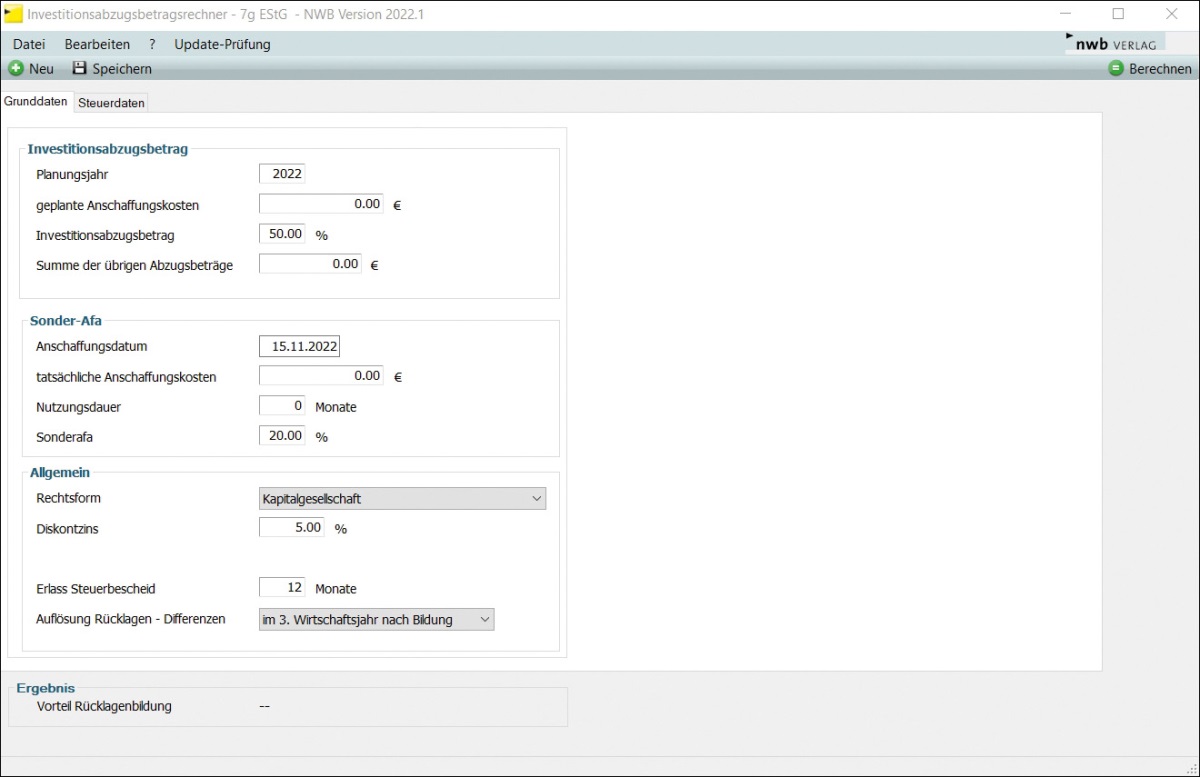
Task: Click the nwb Verlag logo
Action: 1115,44
